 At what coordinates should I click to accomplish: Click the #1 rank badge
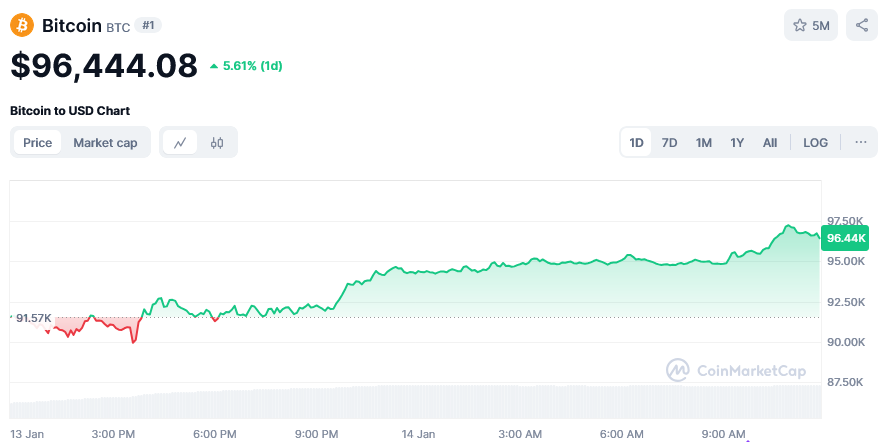(148, 25)
